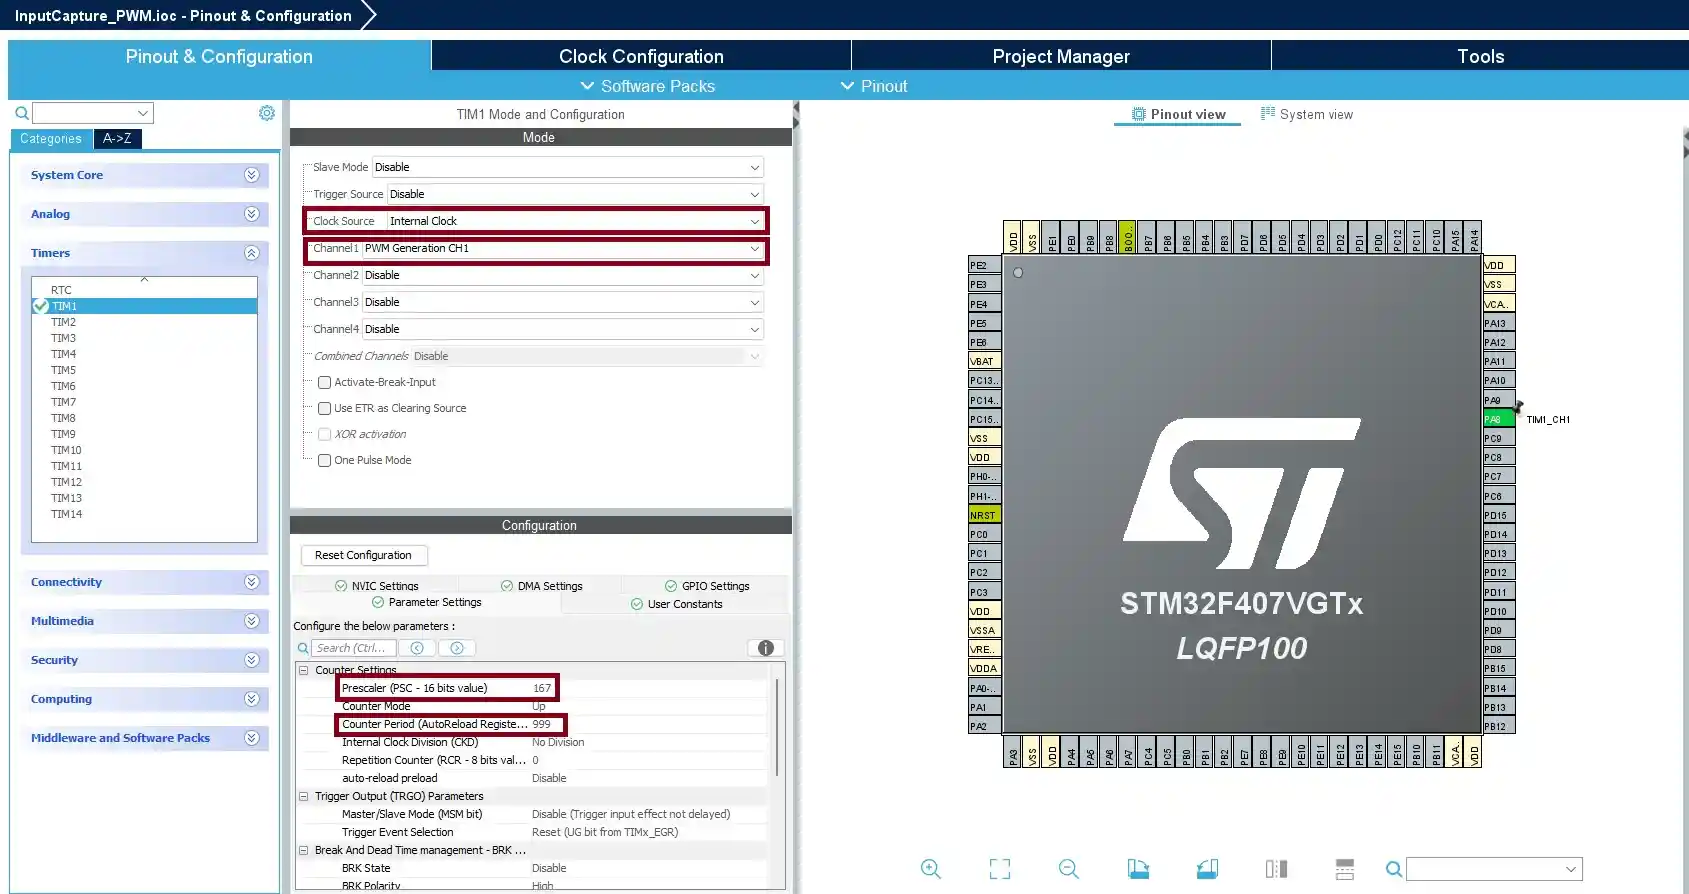Click the System view grid icon

coord(1268,114)
